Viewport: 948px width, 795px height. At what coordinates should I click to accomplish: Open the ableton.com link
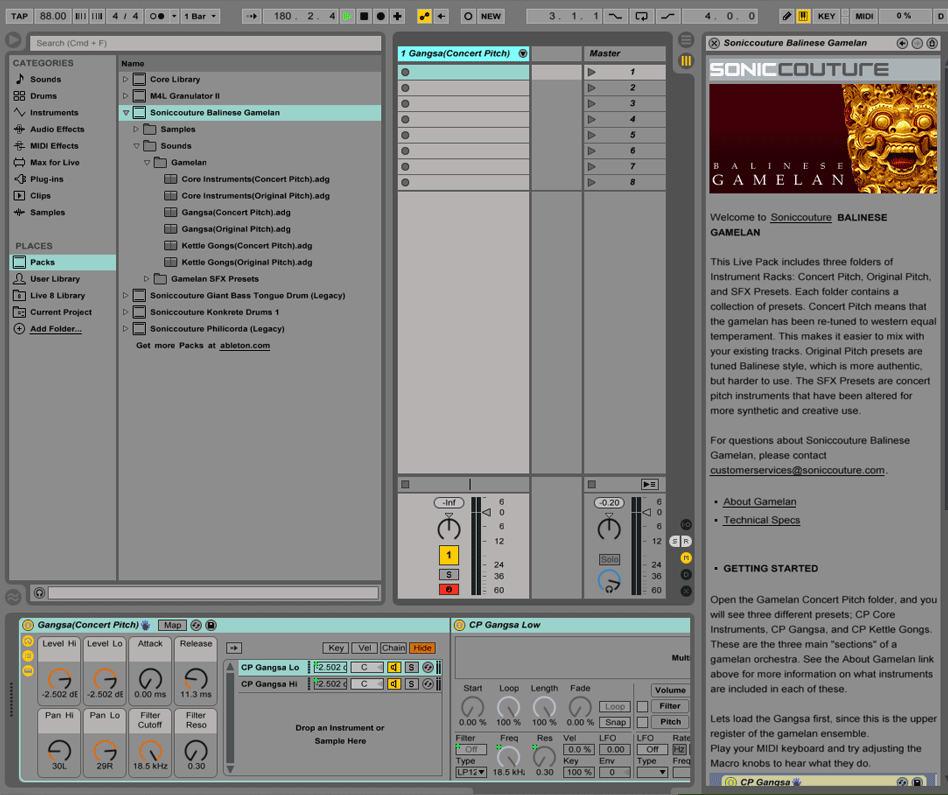click(245, 345)
